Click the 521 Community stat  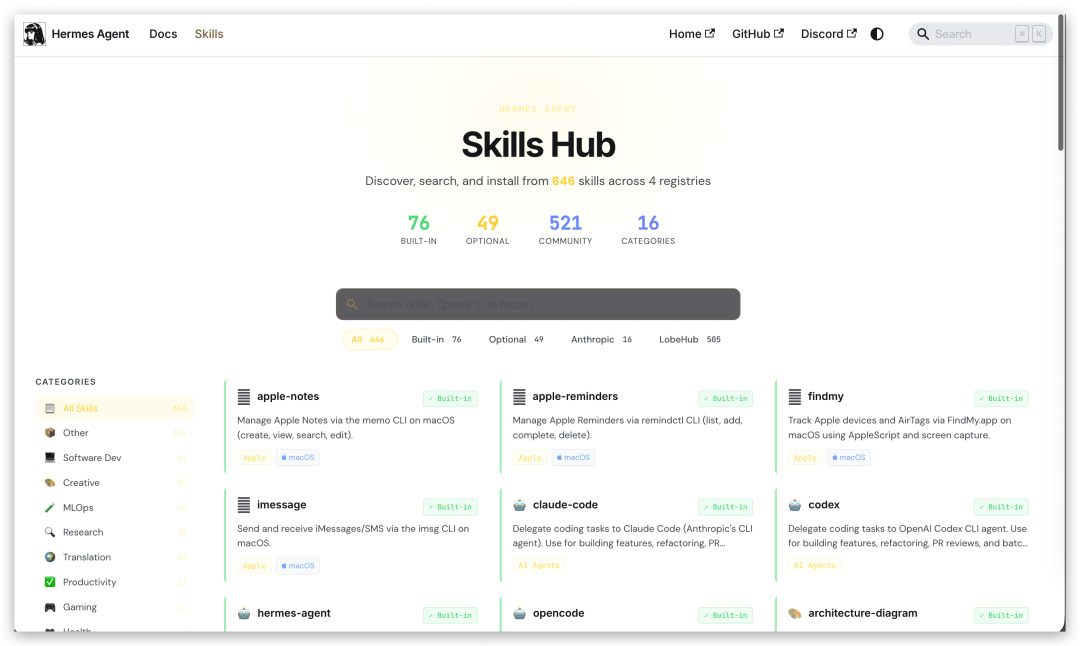click(565, 229)
